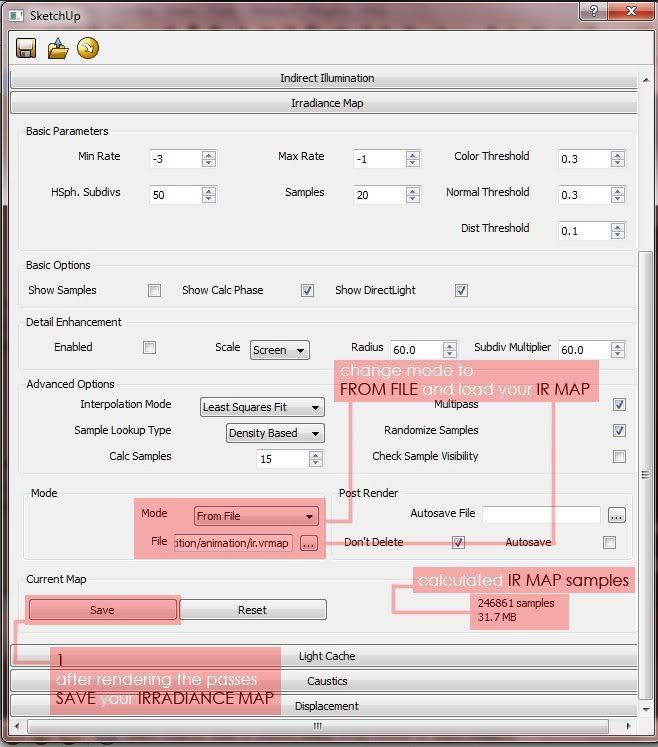This screenshot has width=658, height=747.
Task: Increase Calc Samples with up arrow
Action: (x=316, y=455)
